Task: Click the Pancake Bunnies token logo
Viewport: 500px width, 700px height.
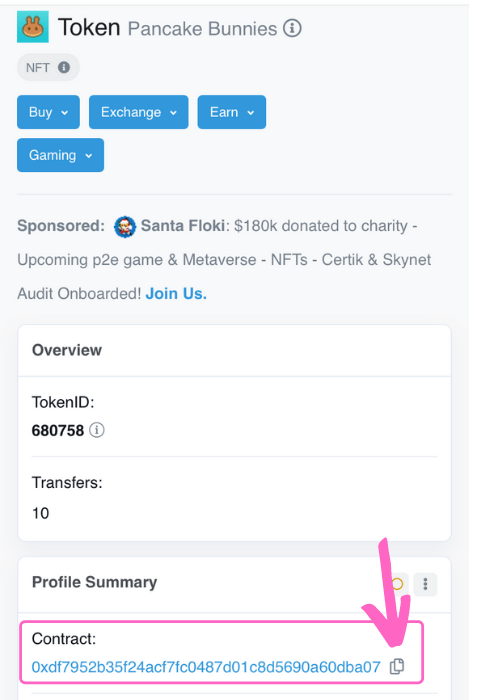Action: pos(33,27)
